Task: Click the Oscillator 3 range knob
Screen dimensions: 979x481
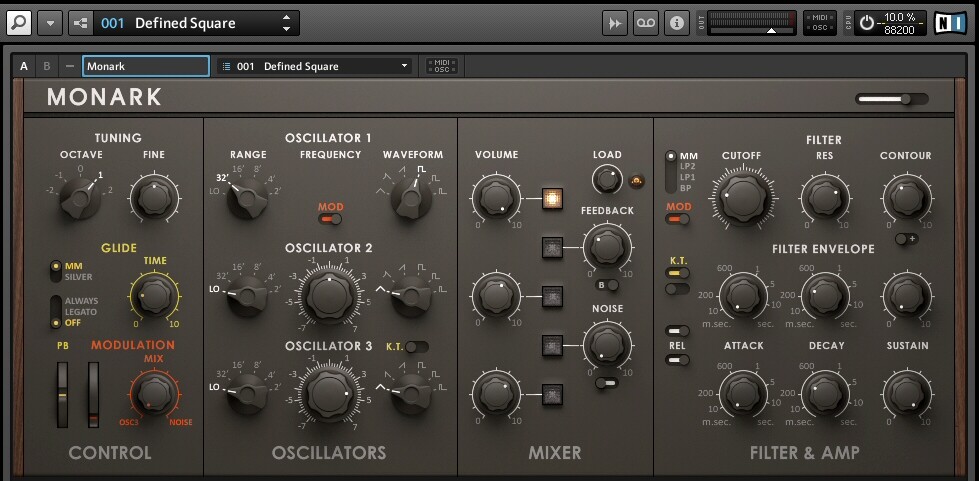Action: pyautogui.click(x=247, y=394)
